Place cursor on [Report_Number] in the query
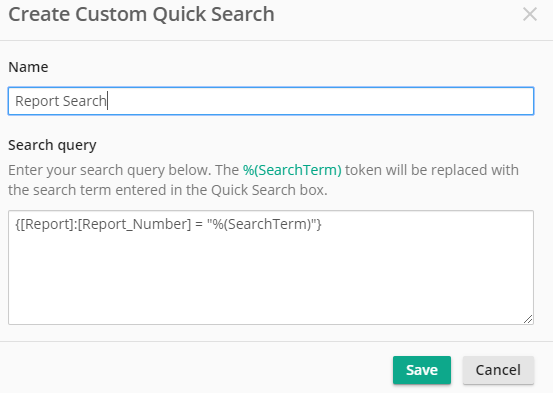This screenshot has height=393, width=553. [x=134, y=224]
